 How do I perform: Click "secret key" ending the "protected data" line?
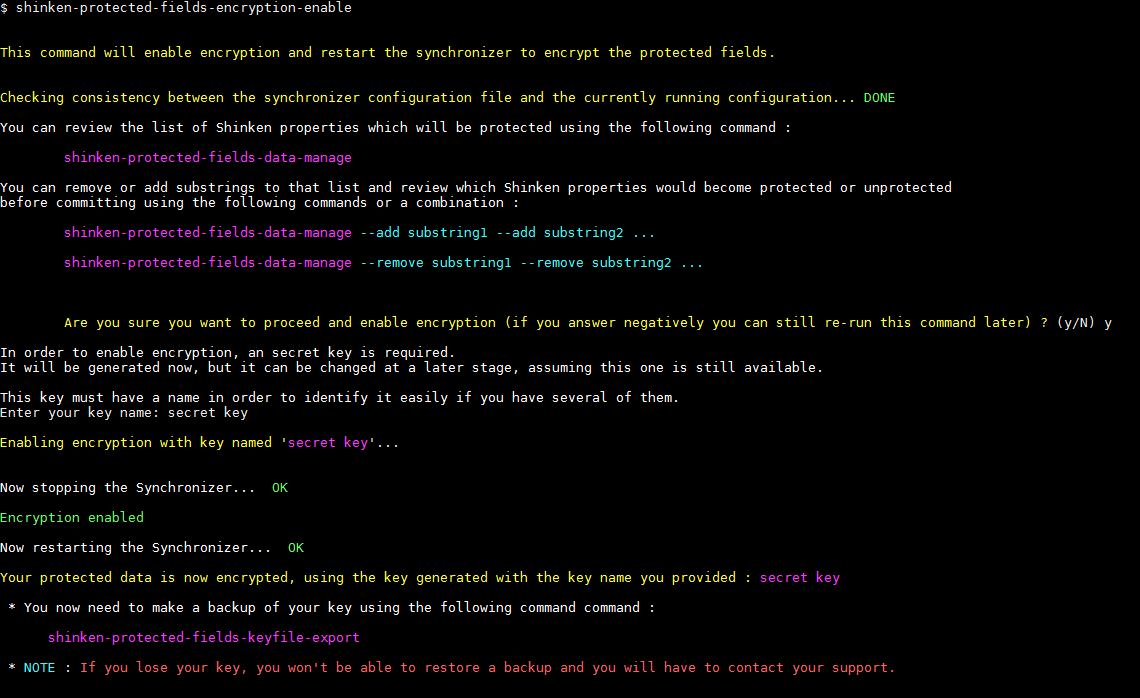pos(799,578)
